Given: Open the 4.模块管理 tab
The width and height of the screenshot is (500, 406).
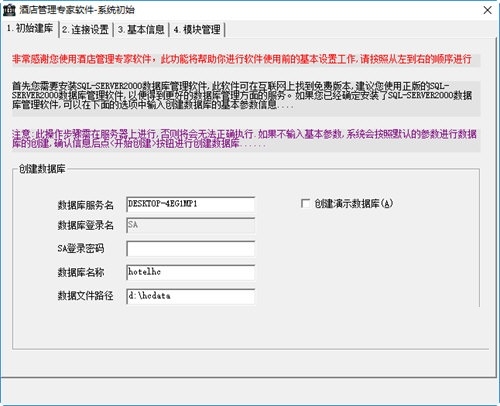Looking at the screenshot, I should [x=197, y=30].
